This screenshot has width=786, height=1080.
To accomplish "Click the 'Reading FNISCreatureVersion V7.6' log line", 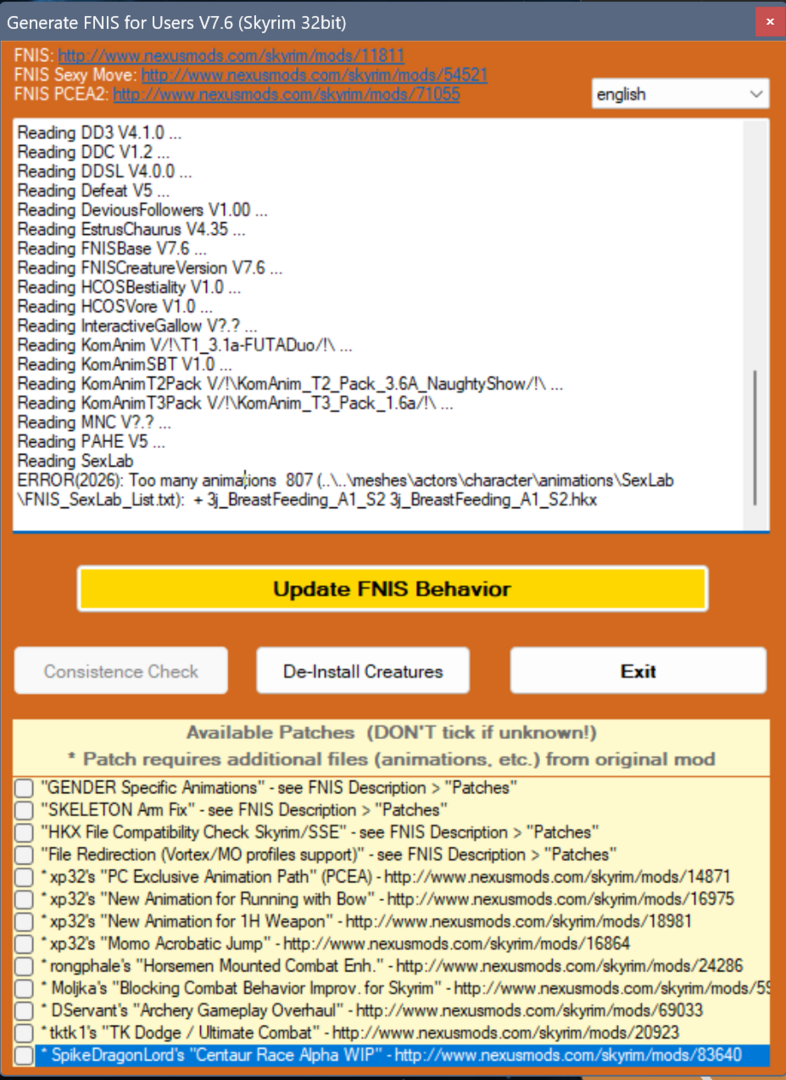I will (x=150, y=268).
